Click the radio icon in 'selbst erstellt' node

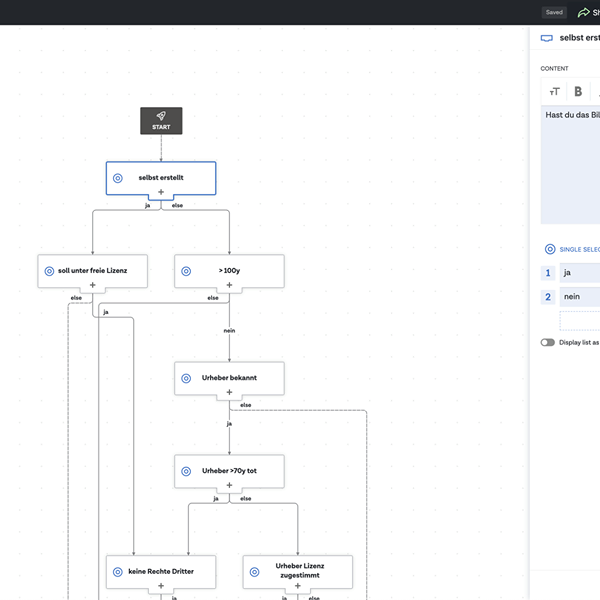118,178
